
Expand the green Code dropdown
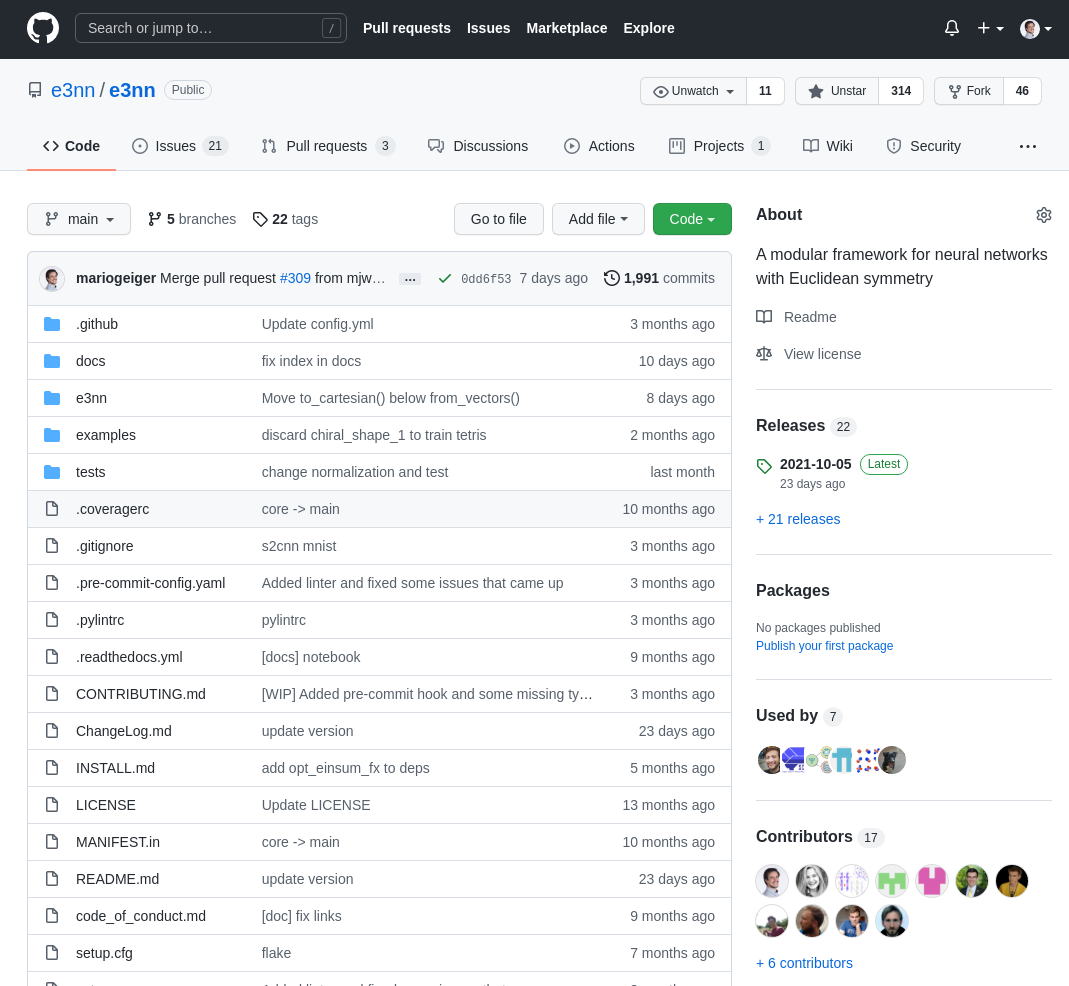pos(692,219)
